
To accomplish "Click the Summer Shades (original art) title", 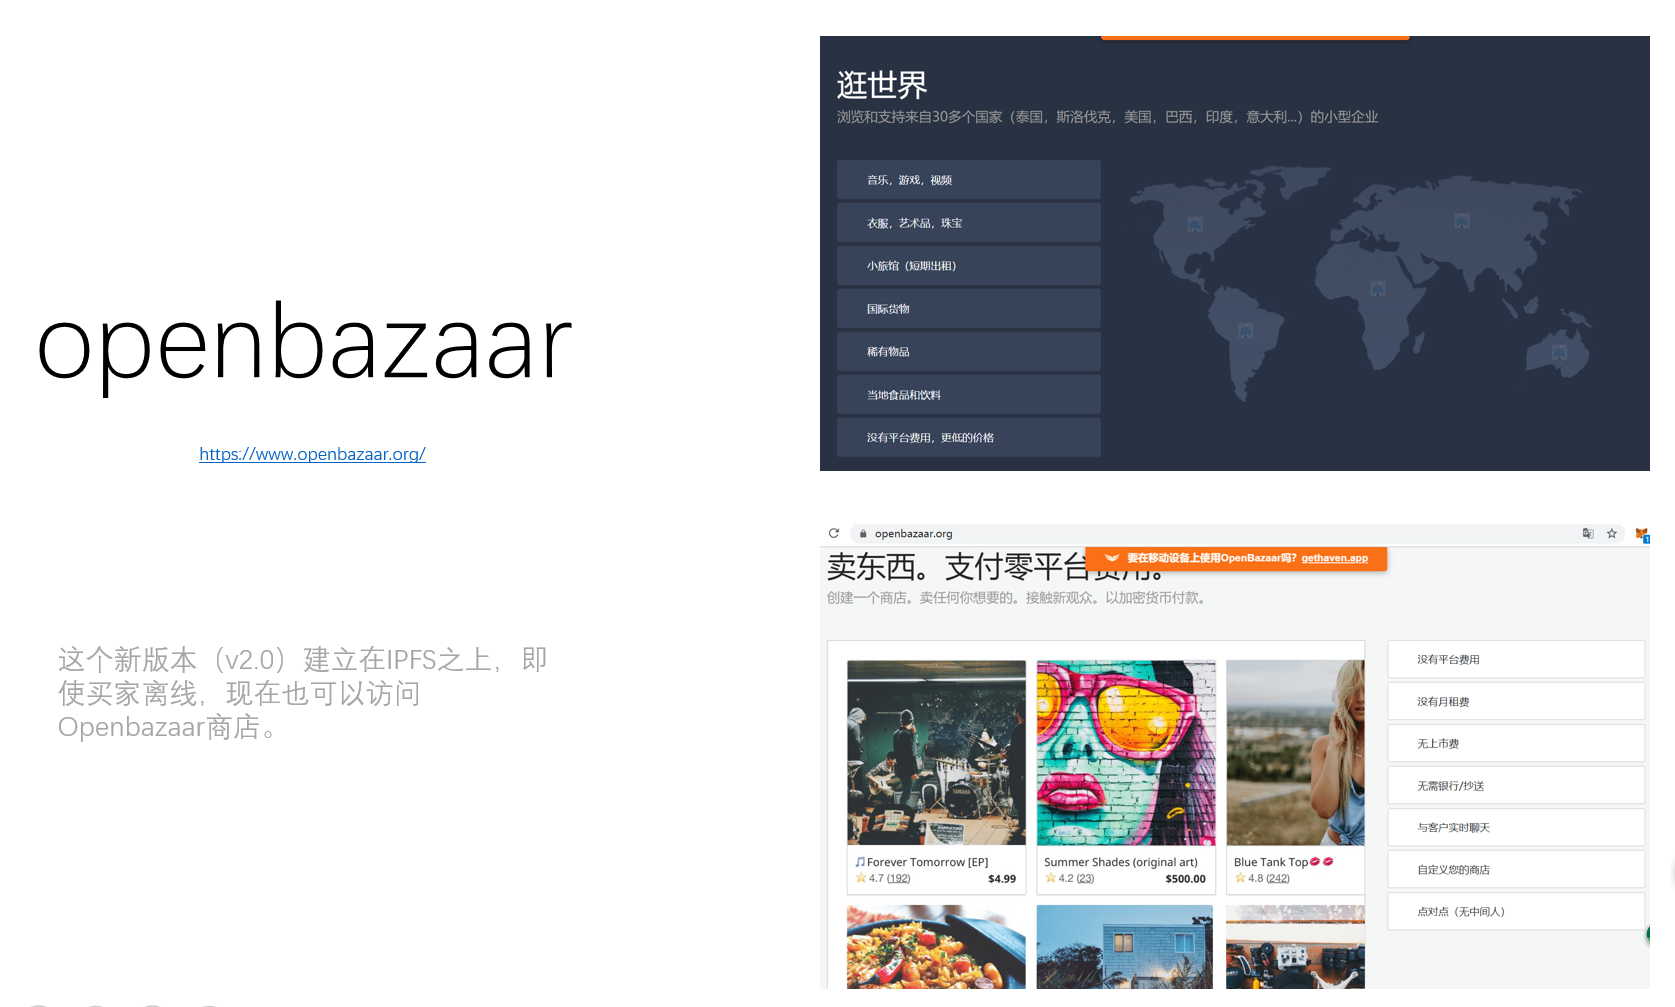I will click(1121, 862).
